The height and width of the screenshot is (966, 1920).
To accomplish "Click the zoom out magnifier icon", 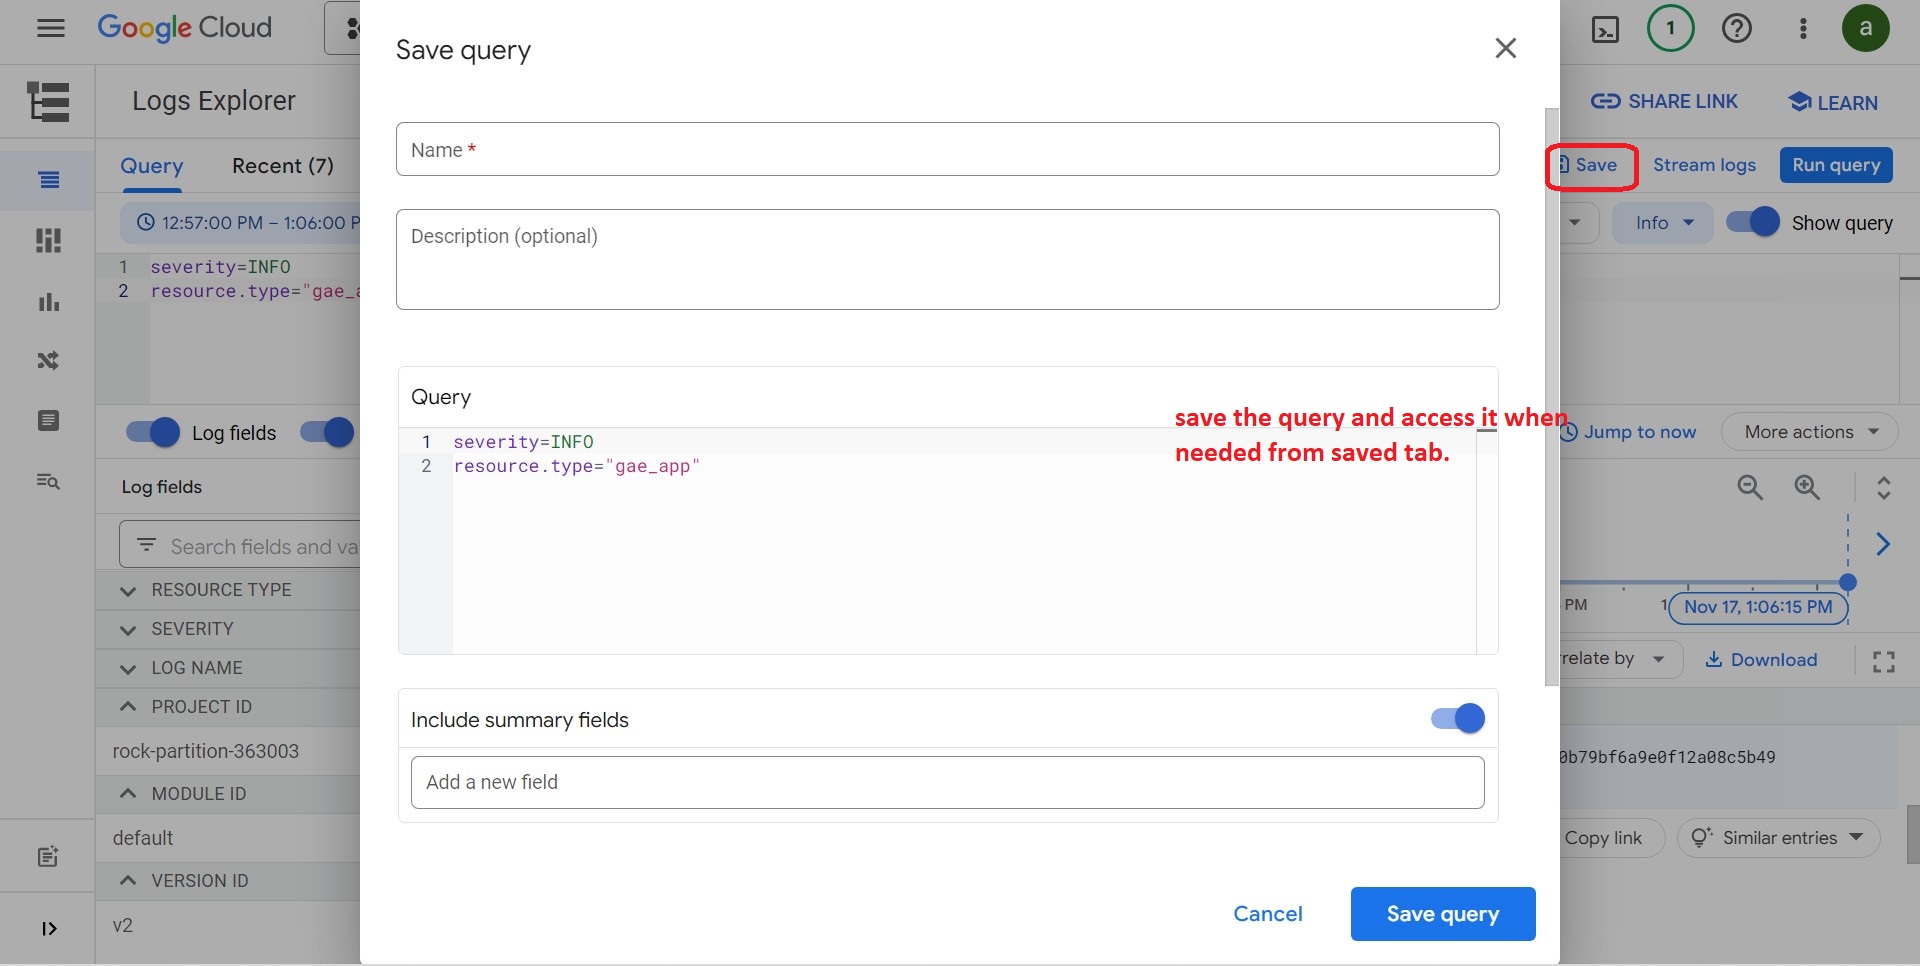I will 1750,487.
